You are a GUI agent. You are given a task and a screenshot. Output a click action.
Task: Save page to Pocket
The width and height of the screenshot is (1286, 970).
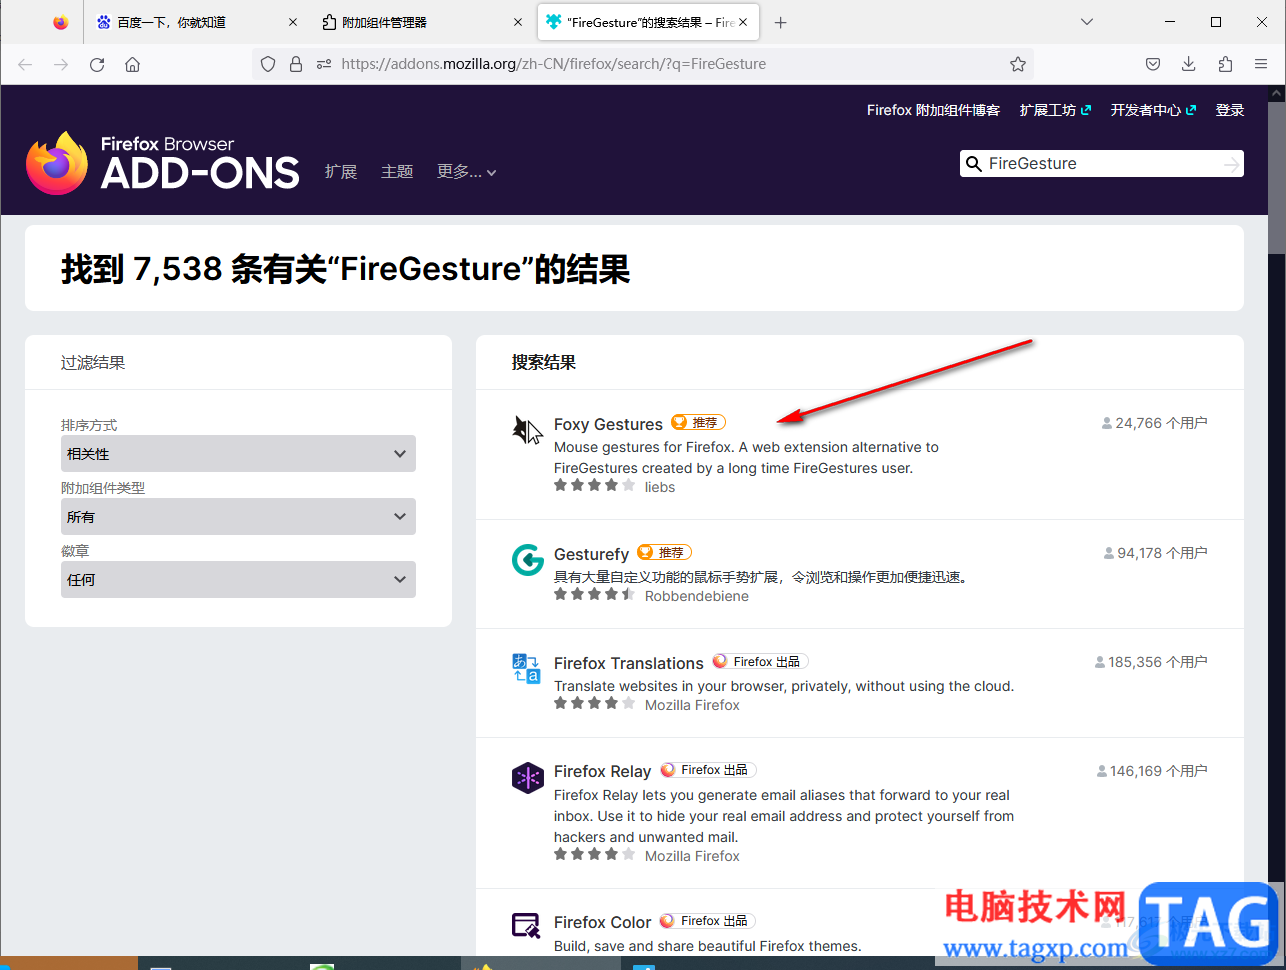point(1153,64)
